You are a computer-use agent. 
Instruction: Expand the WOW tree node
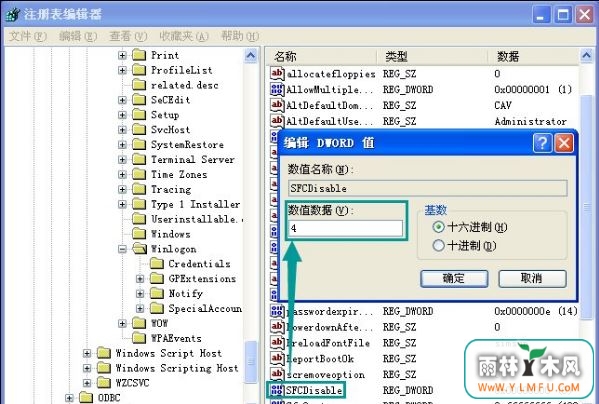122,323
